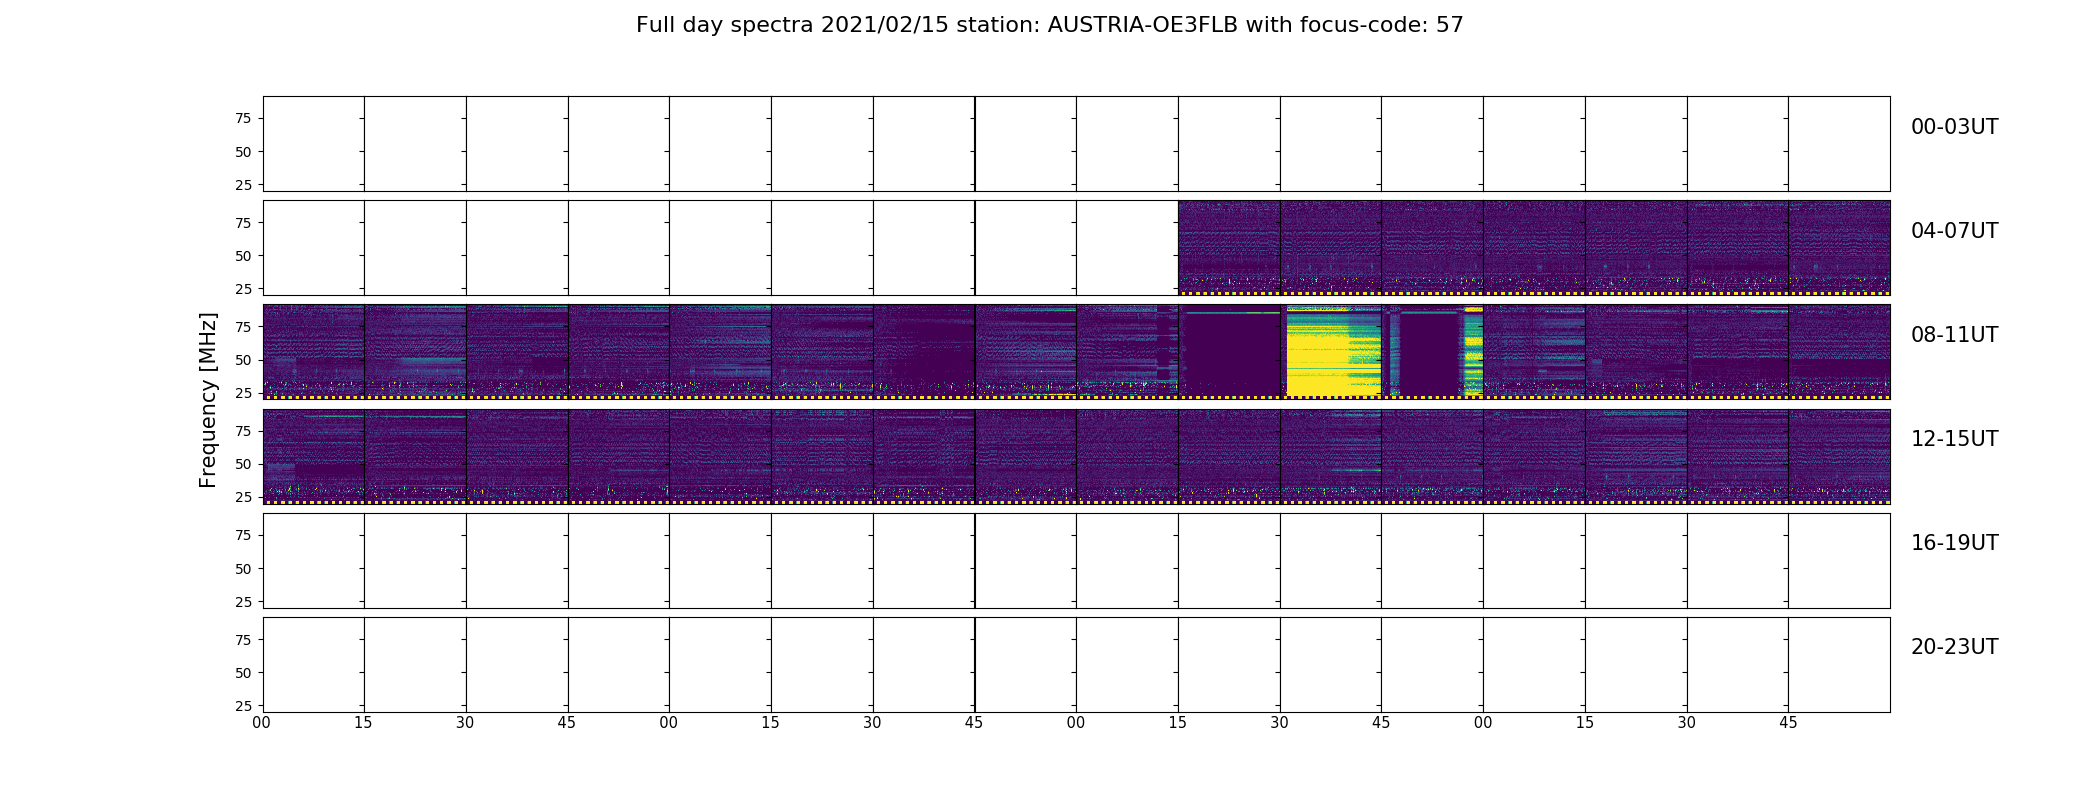The width and height of the screenshot is (2100, 800).
Task: Click the "25" frequency tick of the 20-23UT row
Action: click(243, 706)
